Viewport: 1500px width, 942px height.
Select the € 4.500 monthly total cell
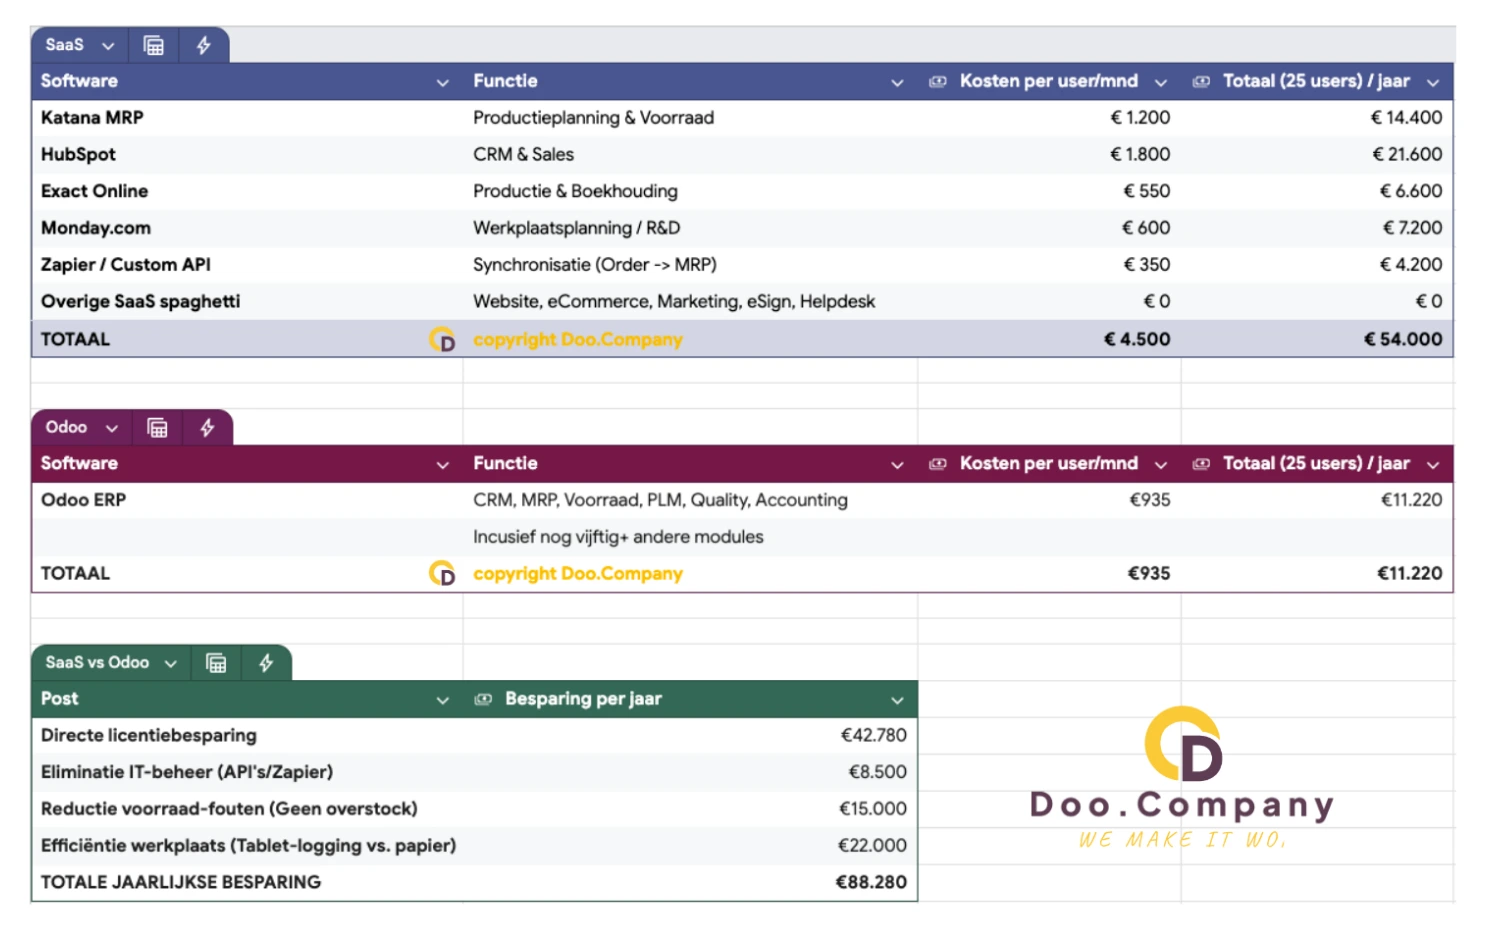point(1049,340)
